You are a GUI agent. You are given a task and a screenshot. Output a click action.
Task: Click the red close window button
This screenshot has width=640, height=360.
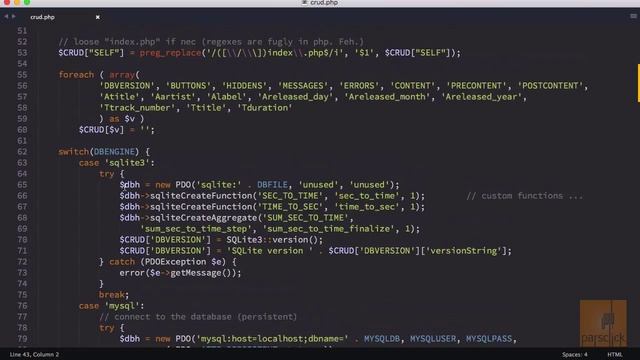(7, 2)
